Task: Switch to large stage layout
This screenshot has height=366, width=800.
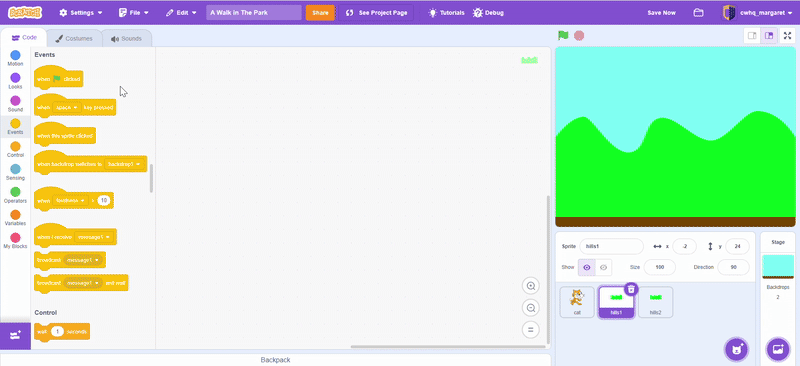Action: 769,36
